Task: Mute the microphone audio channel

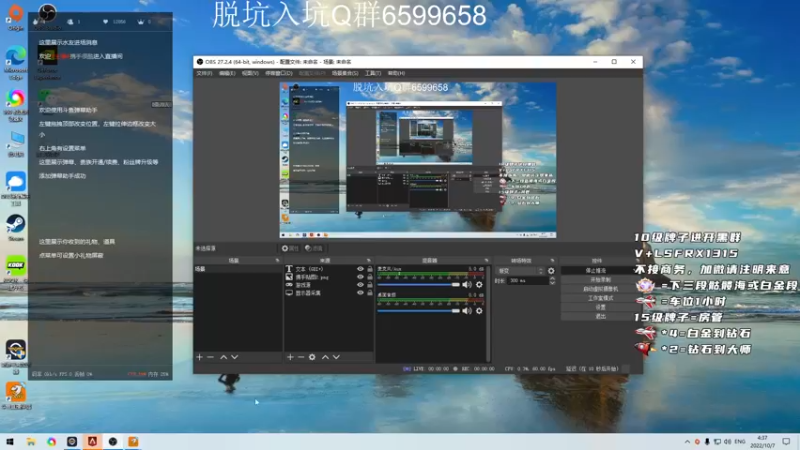Action: 466,285
